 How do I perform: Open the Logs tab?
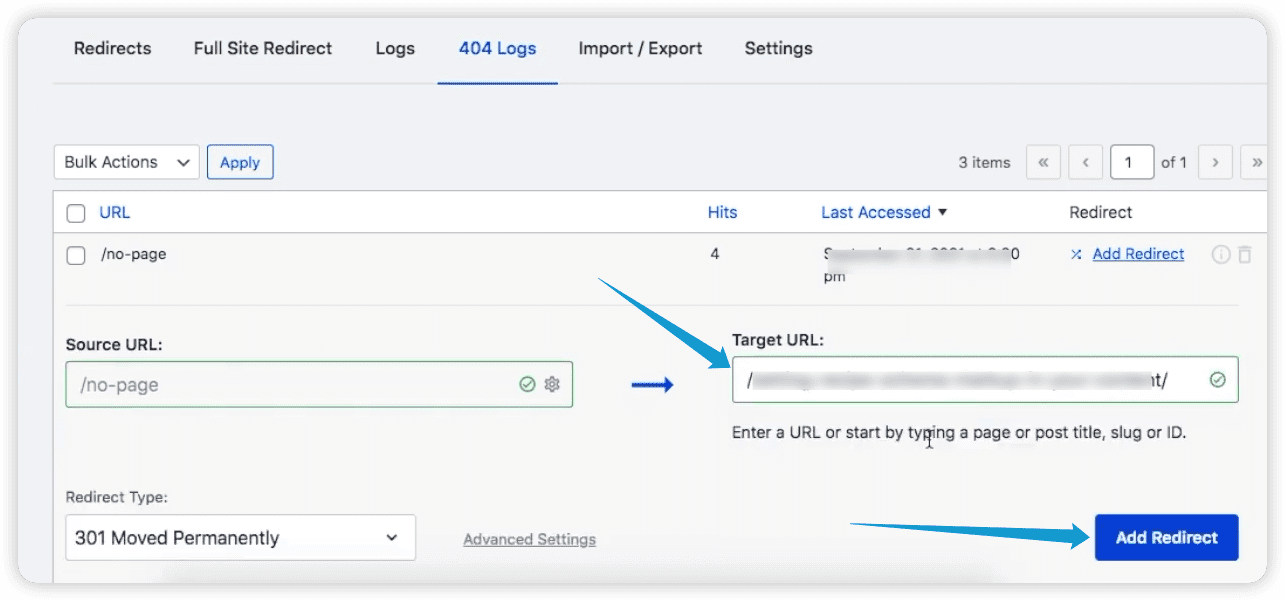395,48
